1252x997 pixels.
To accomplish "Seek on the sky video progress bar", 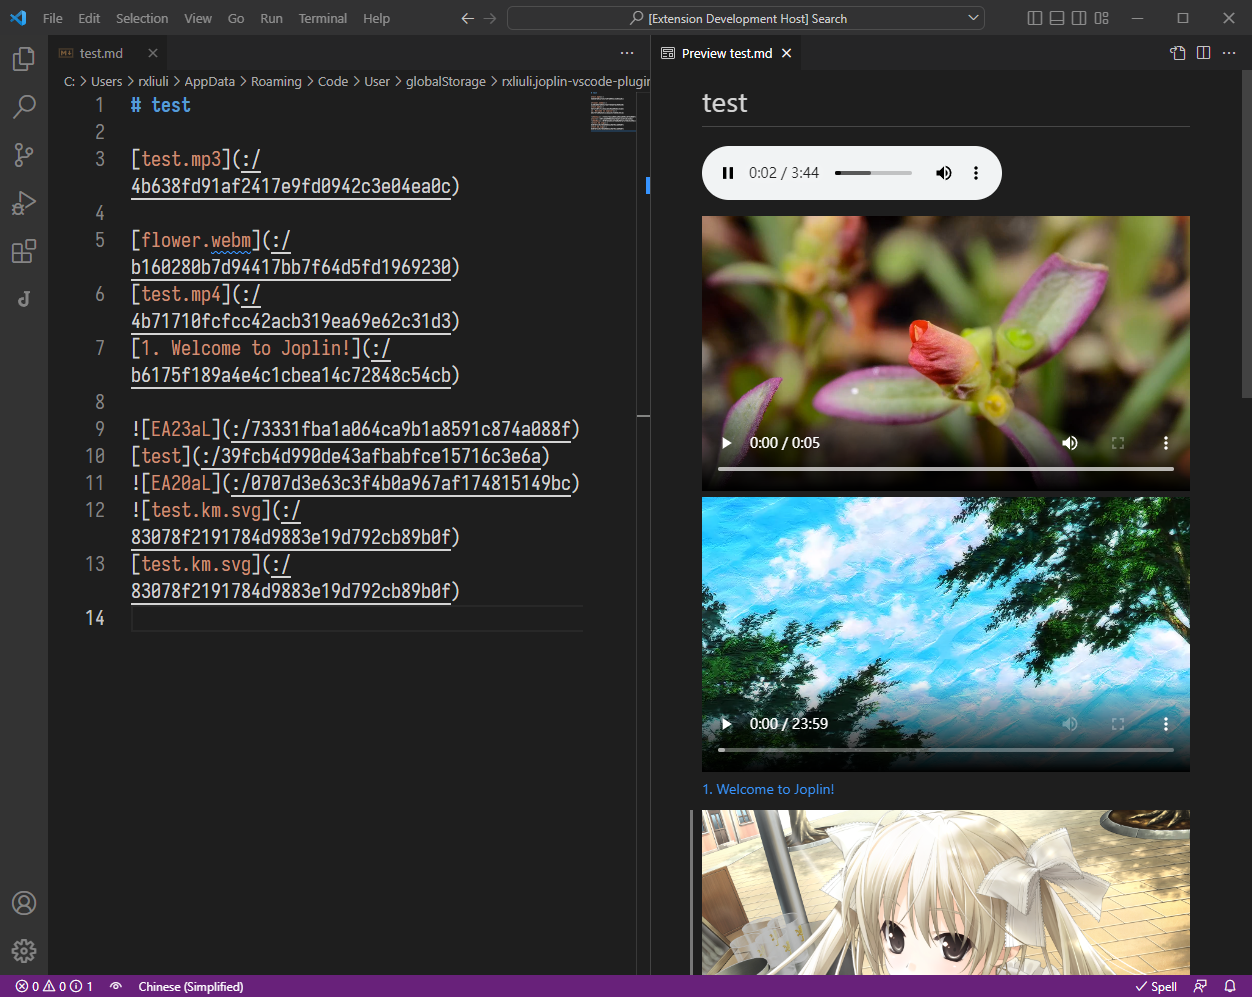I will pos(946,749).
